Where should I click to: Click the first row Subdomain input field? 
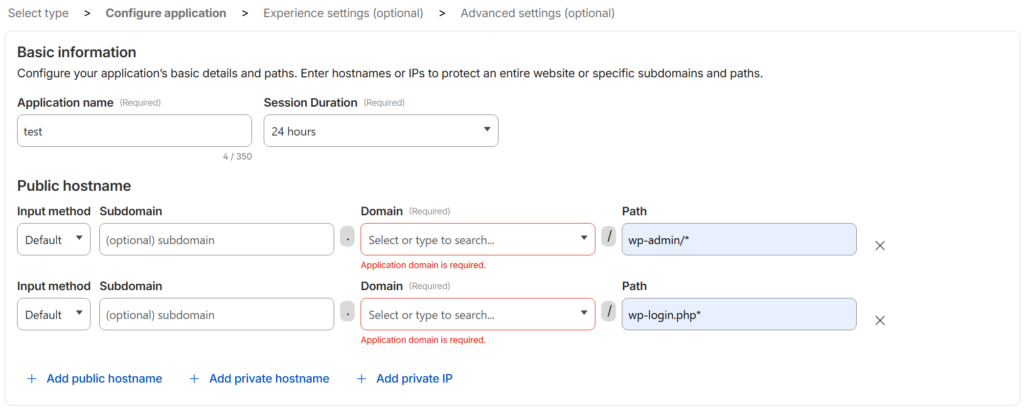(216, 240)
